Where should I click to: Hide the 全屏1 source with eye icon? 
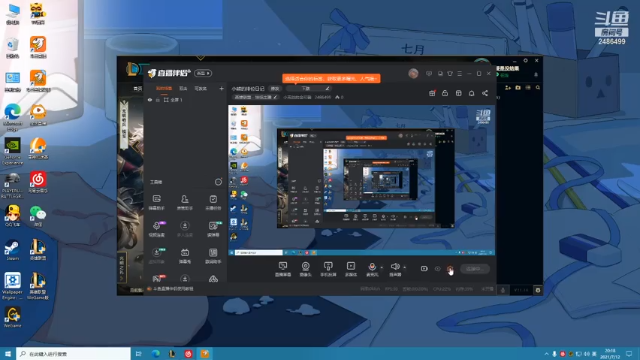tap(150, 100)
